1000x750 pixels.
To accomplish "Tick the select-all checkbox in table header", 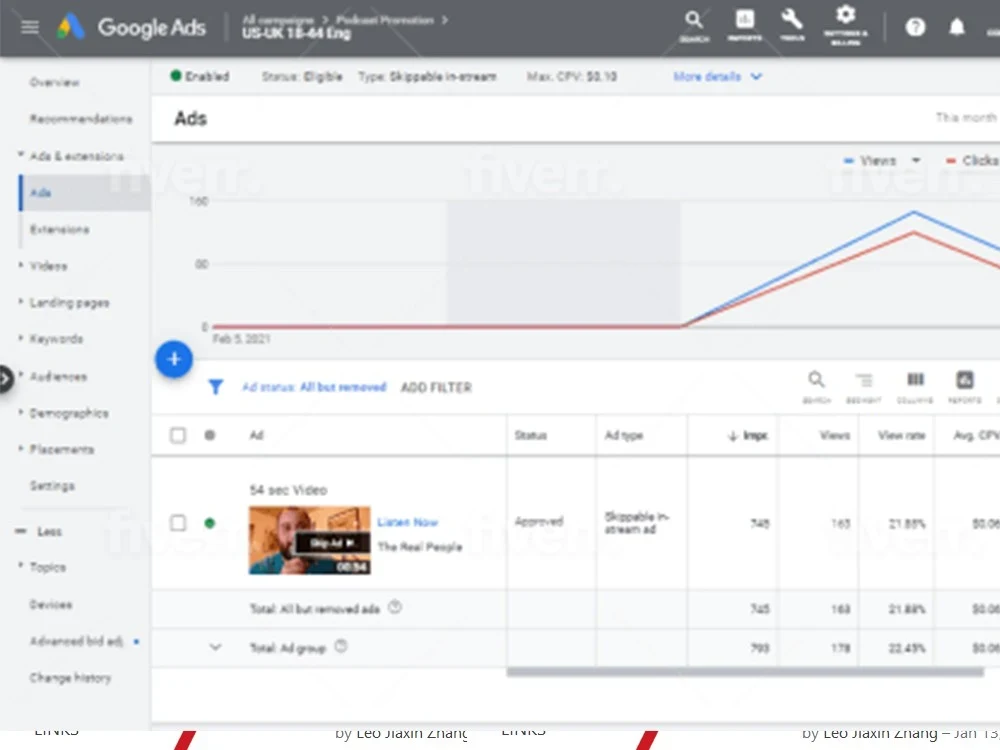I will pos(178,436).
